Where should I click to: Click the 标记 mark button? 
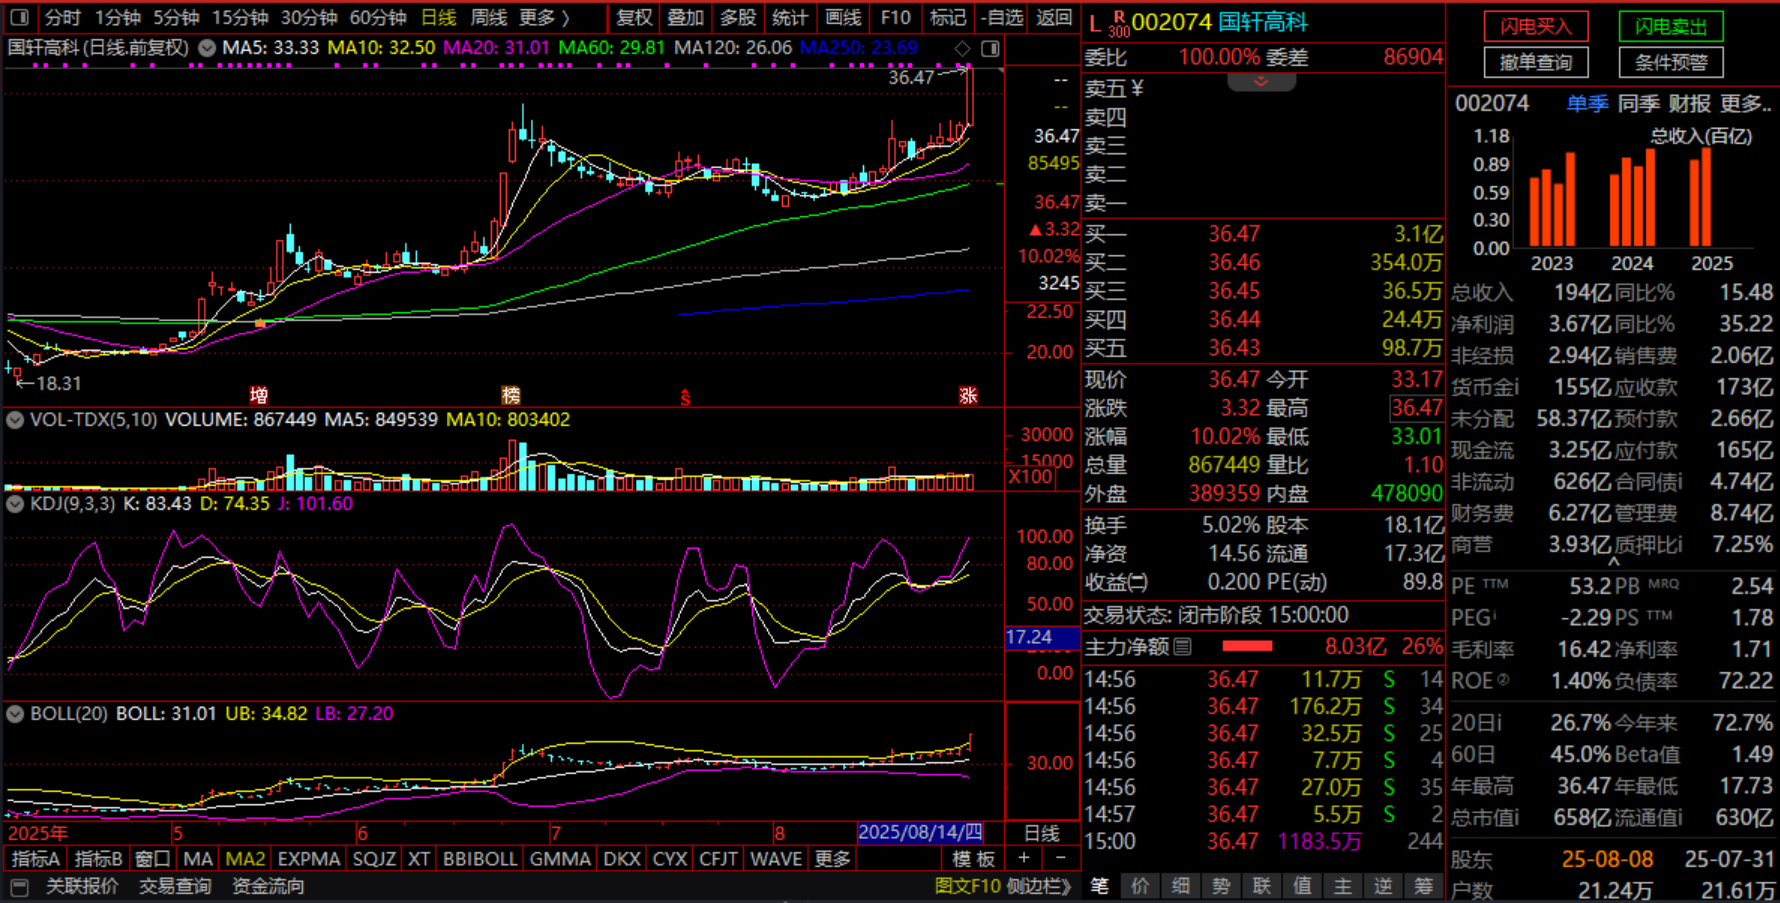tap(947, 17)
